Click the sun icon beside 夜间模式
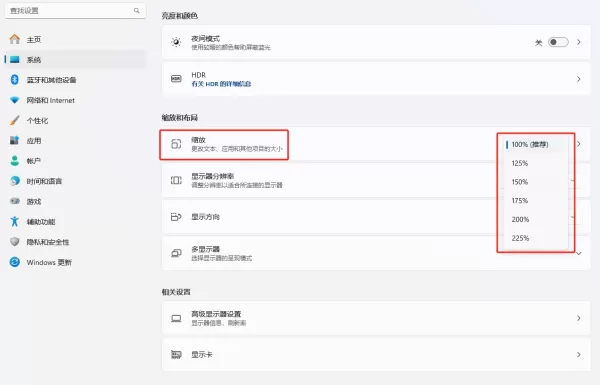The height and width of the screenshot is (385, 600). coord(176,42)
